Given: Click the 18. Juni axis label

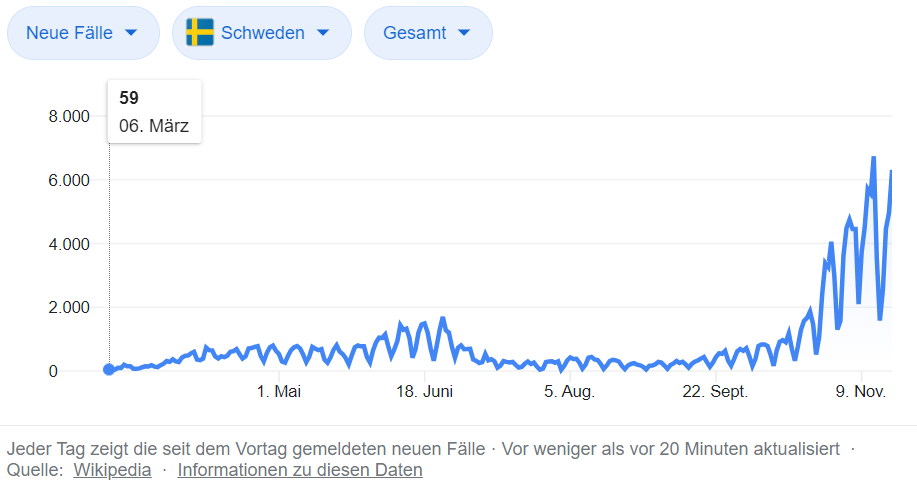Looking at the screenshot, I should click(425, 392).
